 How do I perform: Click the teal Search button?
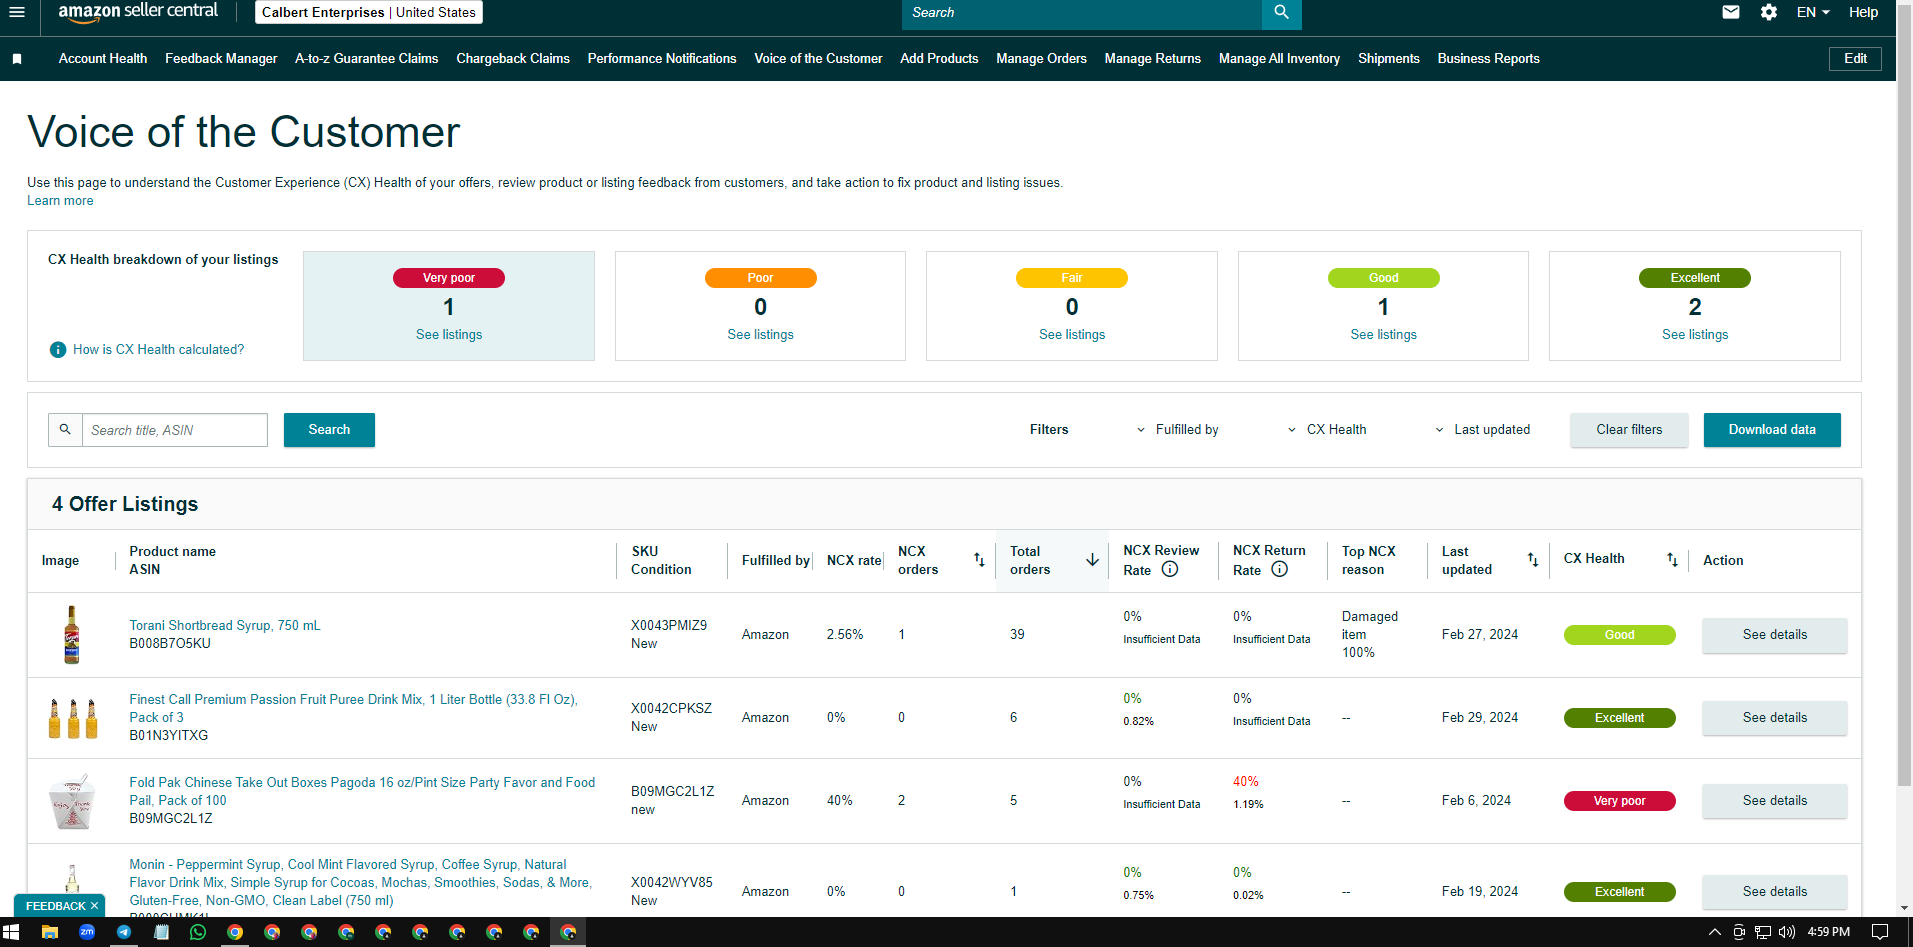(x=329, y=430)
